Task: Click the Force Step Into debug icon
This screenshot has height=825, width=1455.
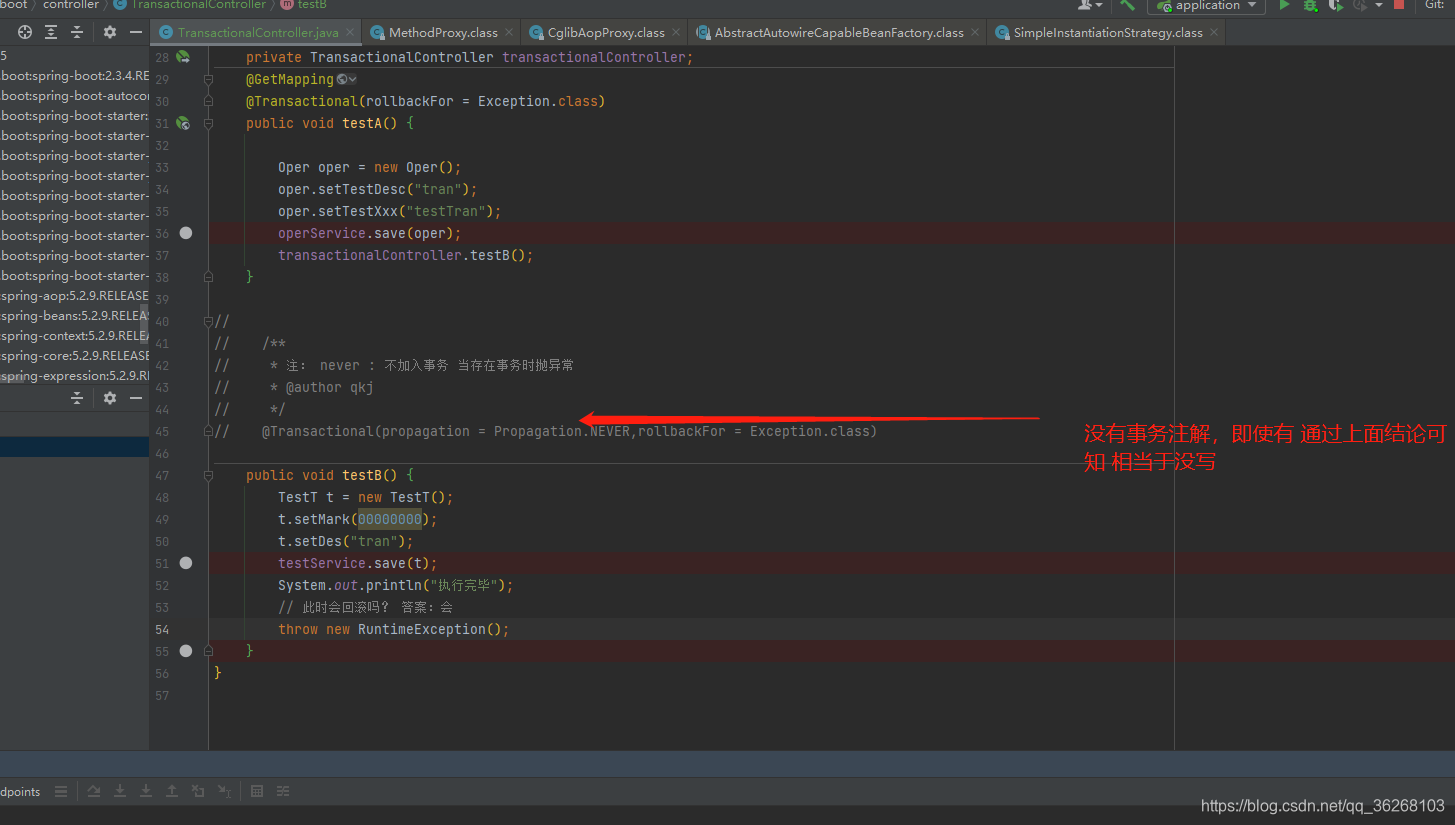Action: coord(146,791)
